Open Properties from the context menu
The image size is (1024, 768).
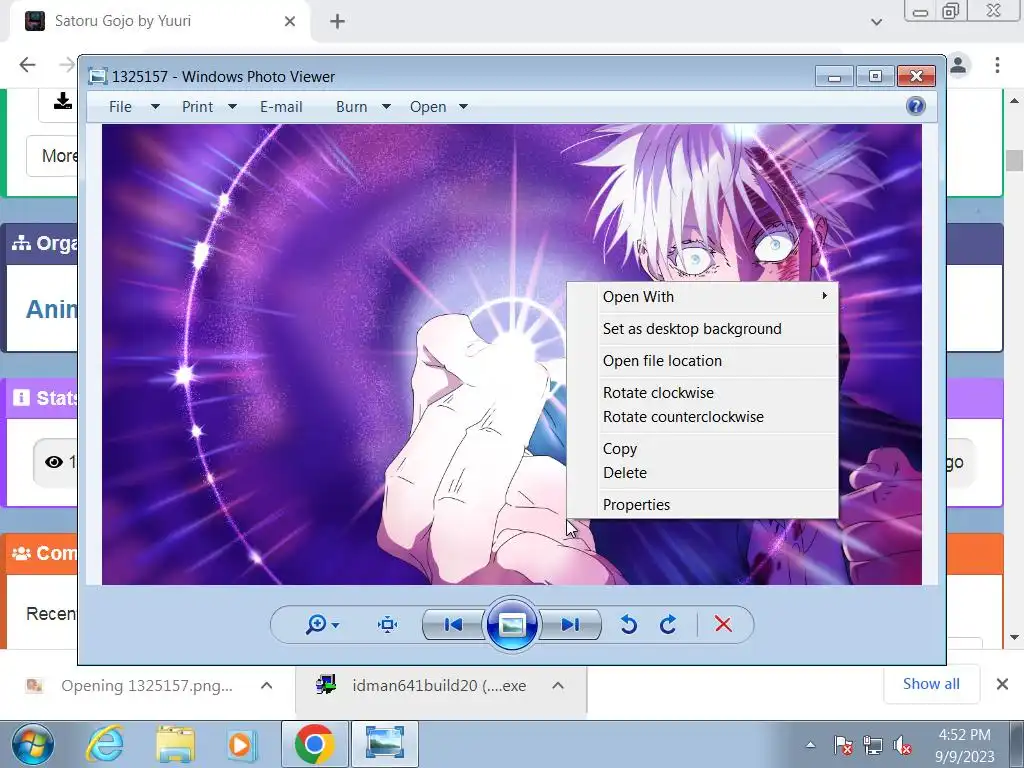point(703,505)
